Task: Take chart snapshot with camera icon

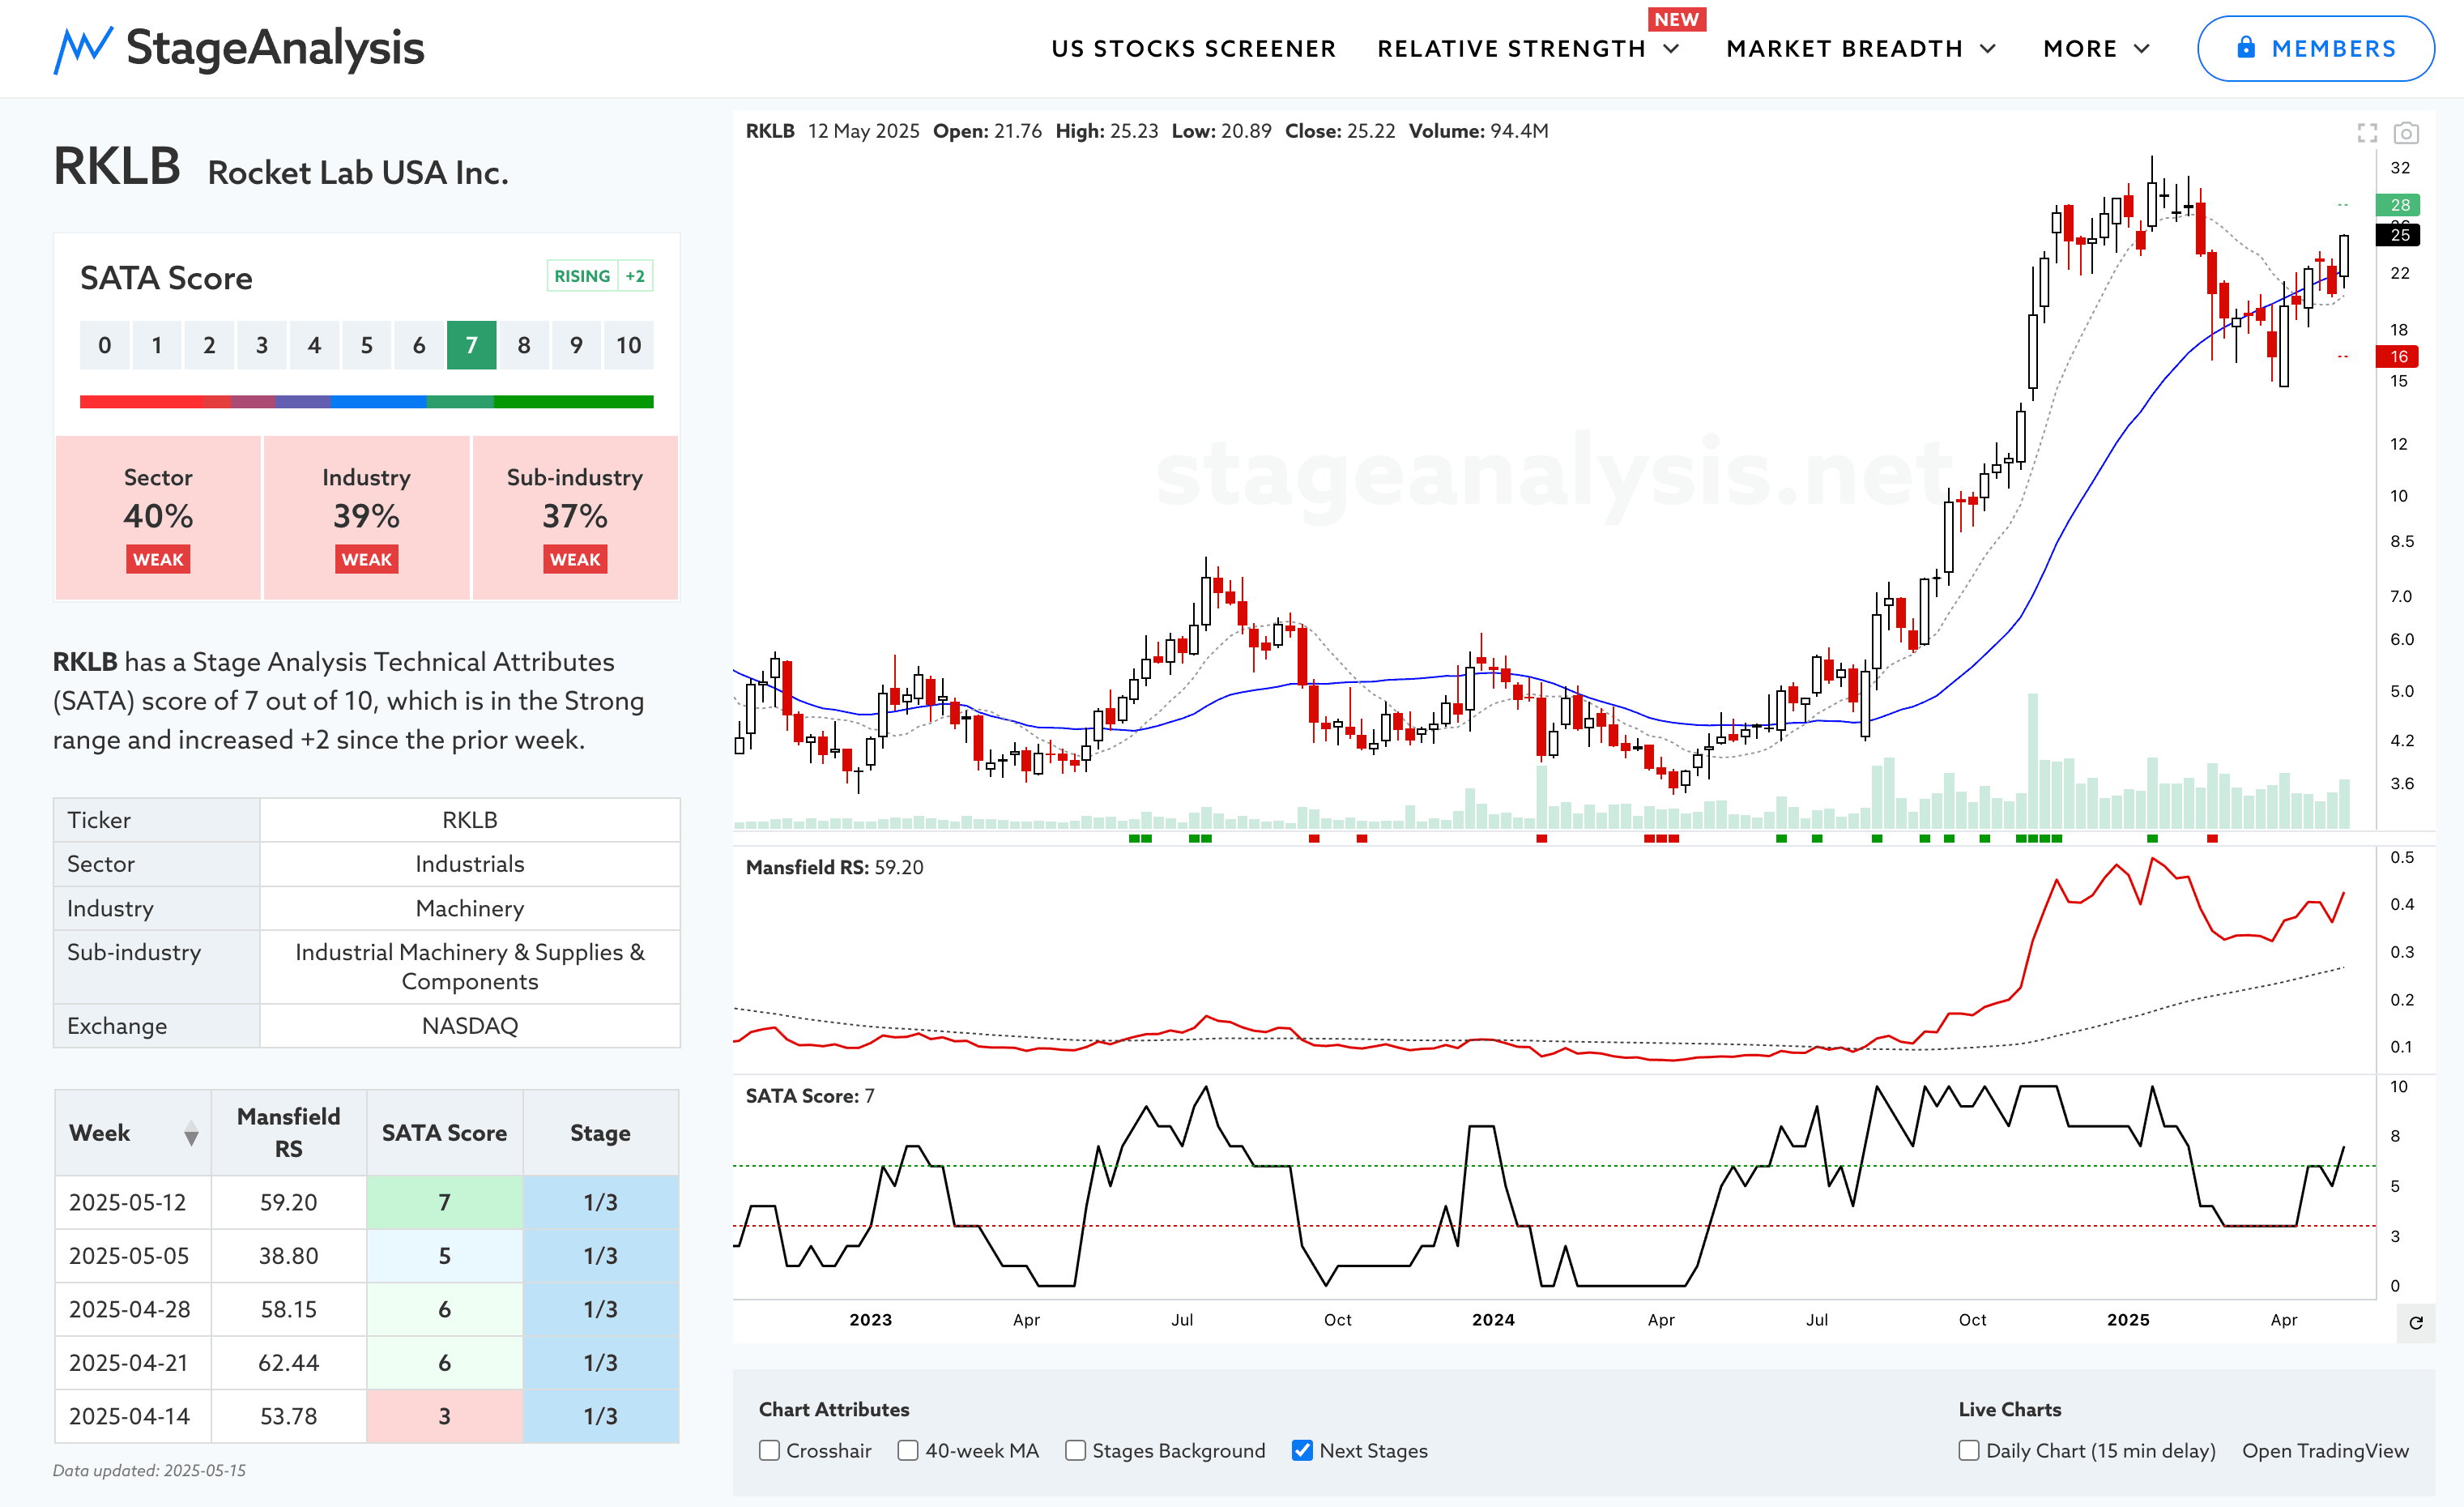Action: 2406,133
